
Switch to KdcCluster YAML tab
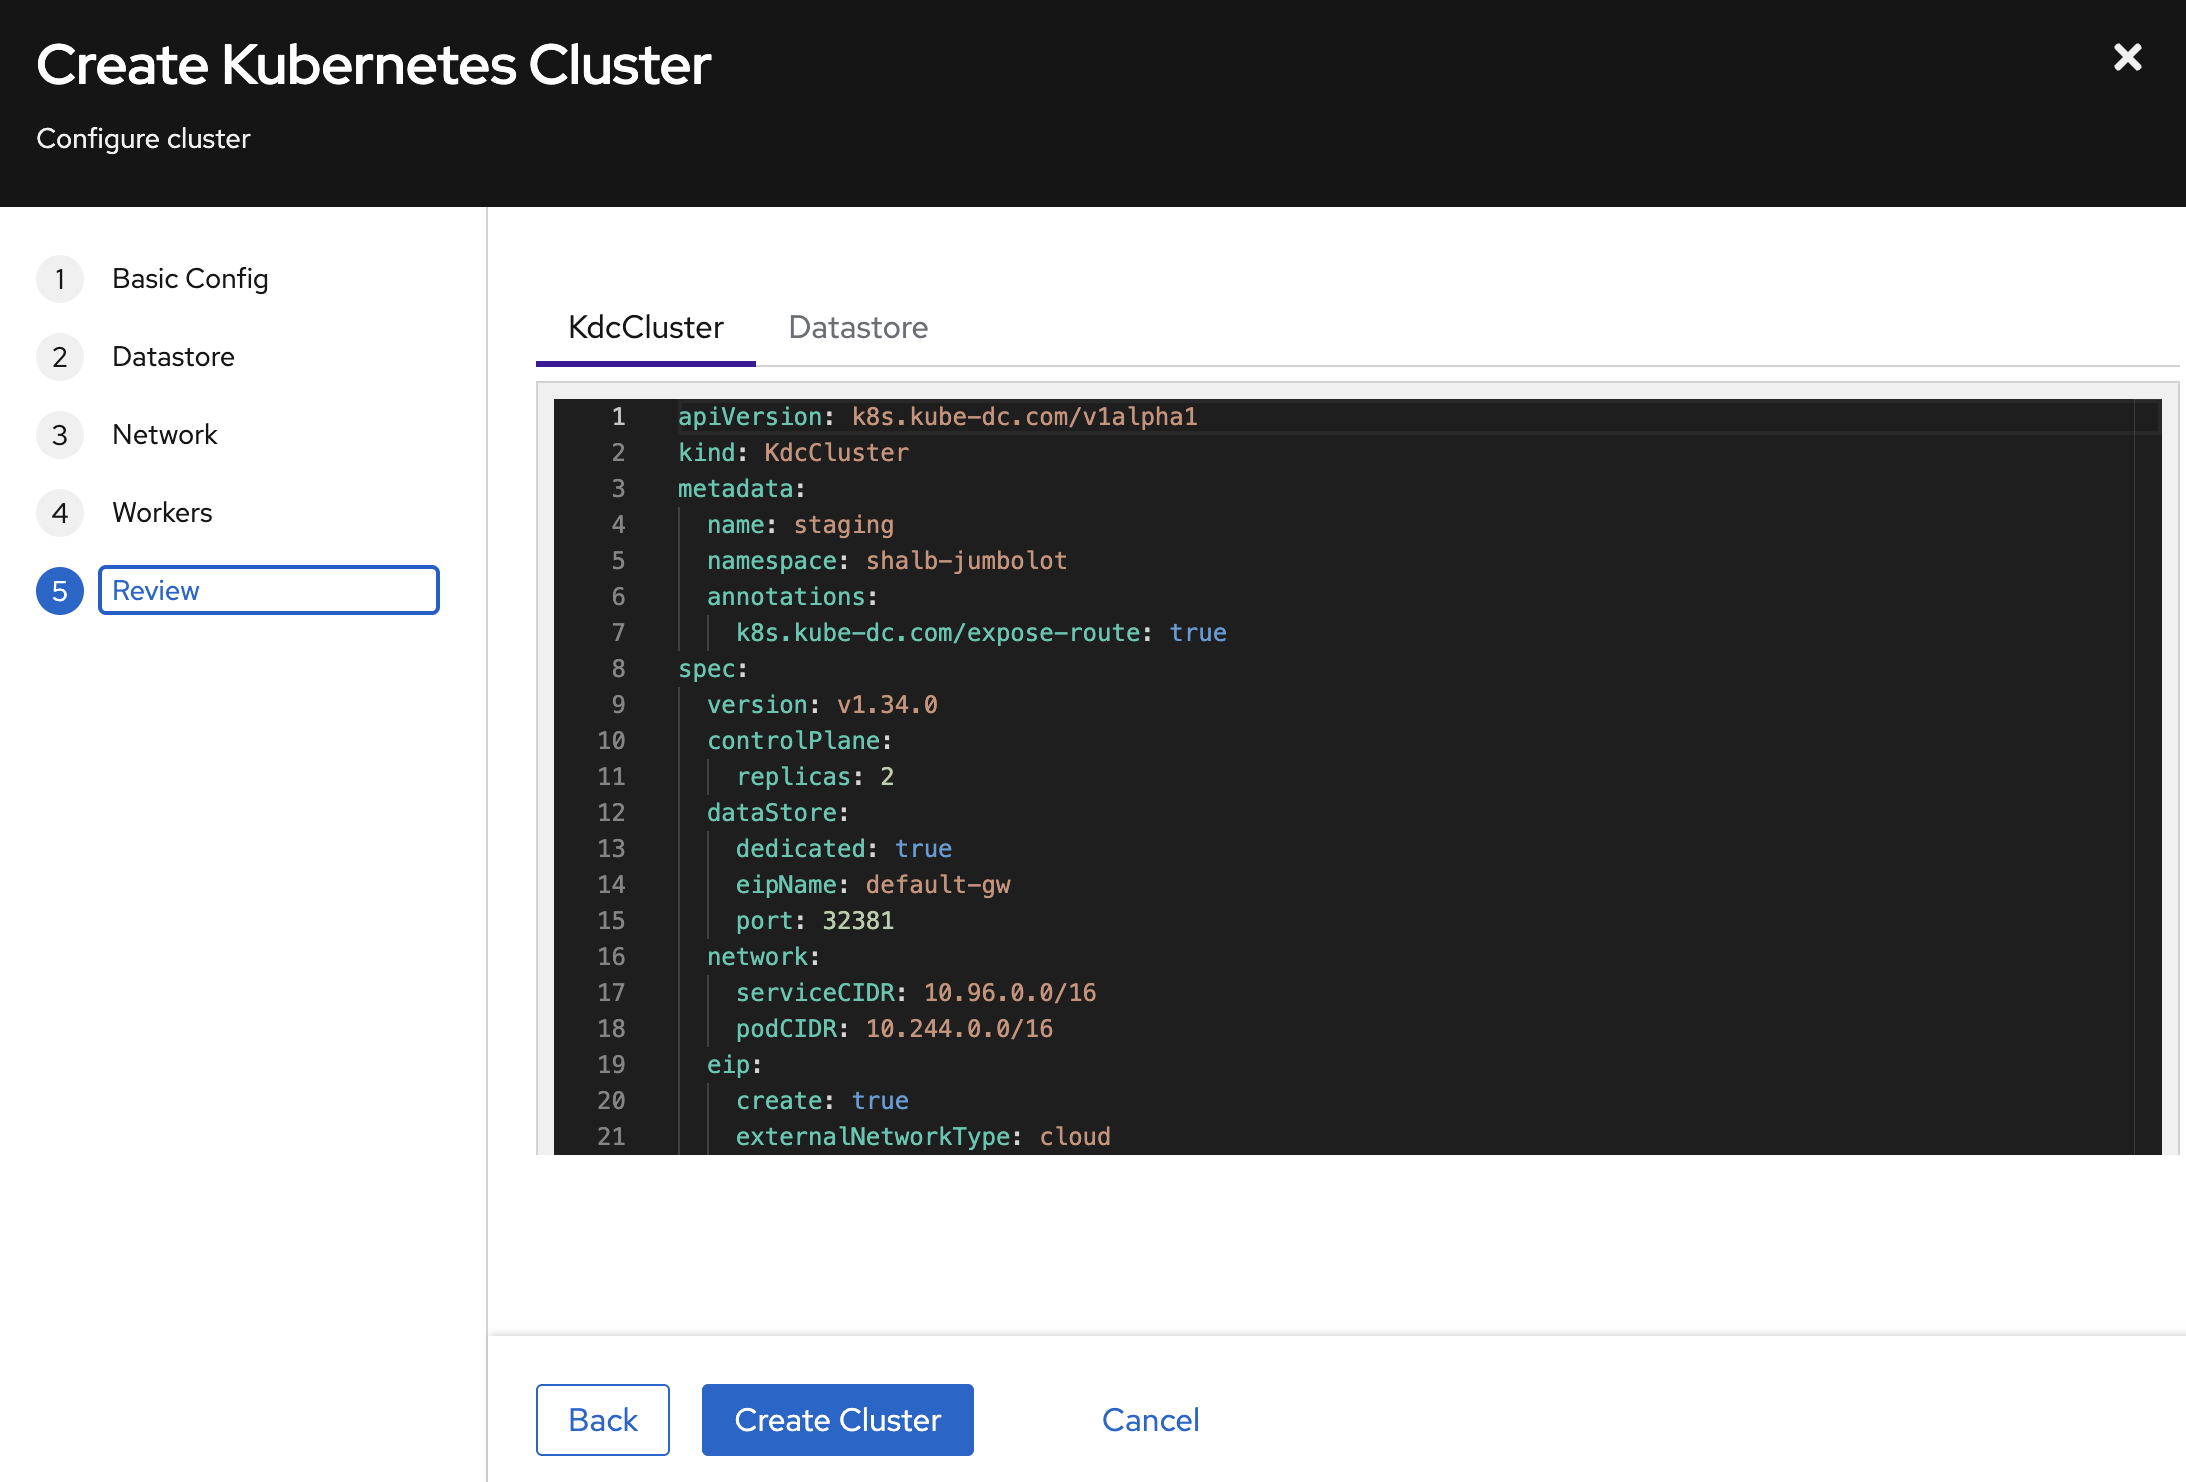point(645,328)
